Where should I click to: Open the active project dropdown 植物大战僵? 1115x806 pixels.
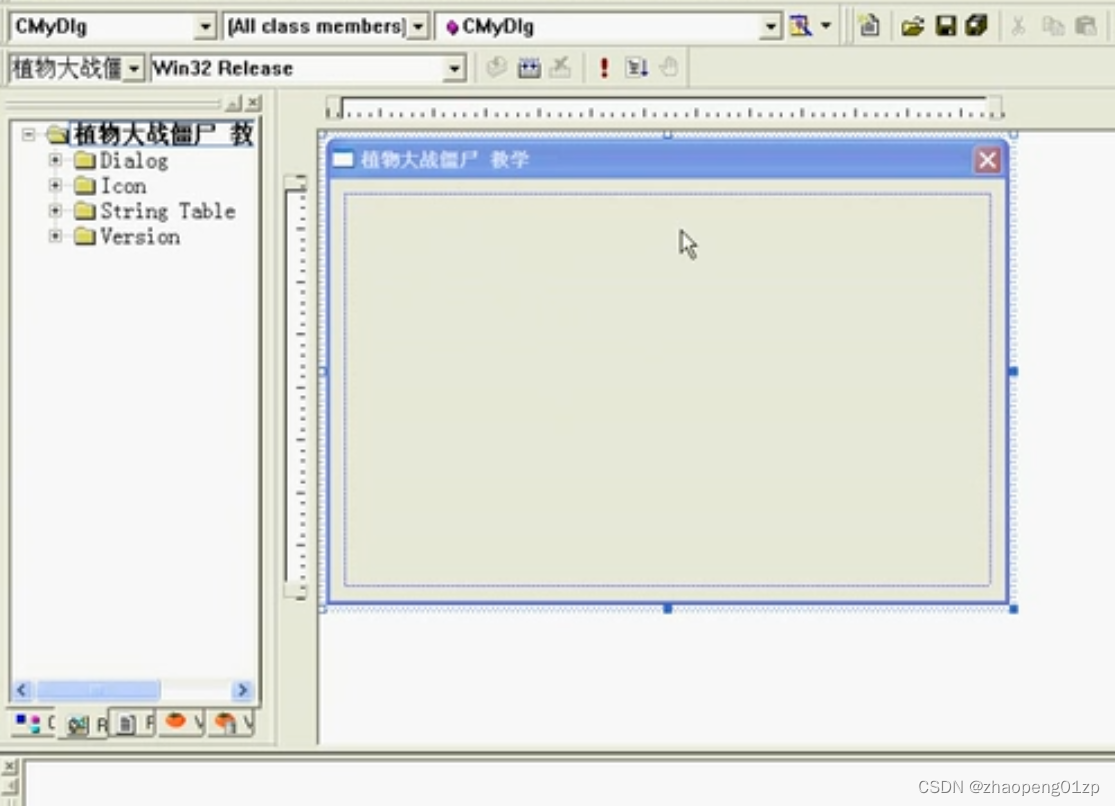[134, 69]
